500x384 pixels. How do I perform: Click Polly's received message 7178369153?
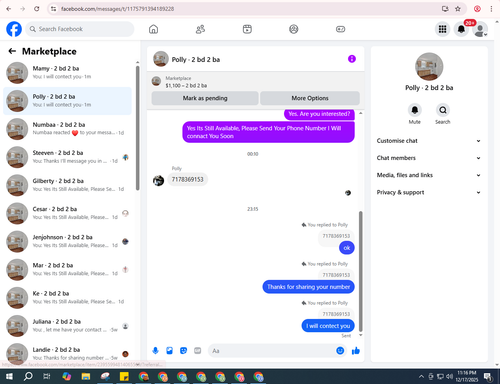click(x=187, y=179)
